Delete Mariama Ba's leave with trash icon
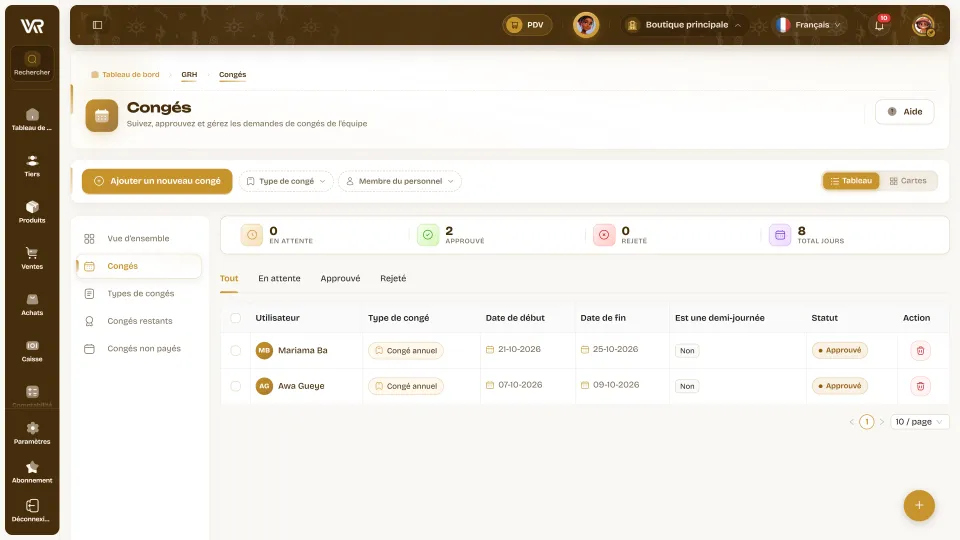This screenshot has width=960, height=540. click(920, 351)
